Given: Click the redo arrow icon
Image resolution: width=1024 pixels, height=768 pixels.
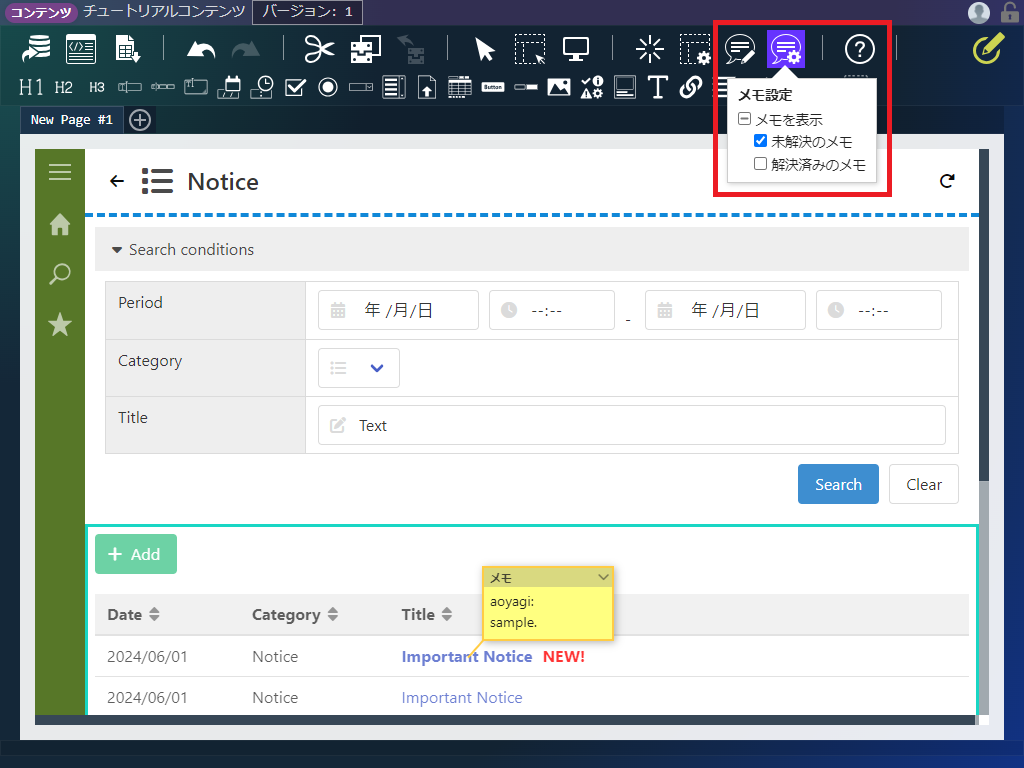Looking at the screenshot, I should click(246, 50).
